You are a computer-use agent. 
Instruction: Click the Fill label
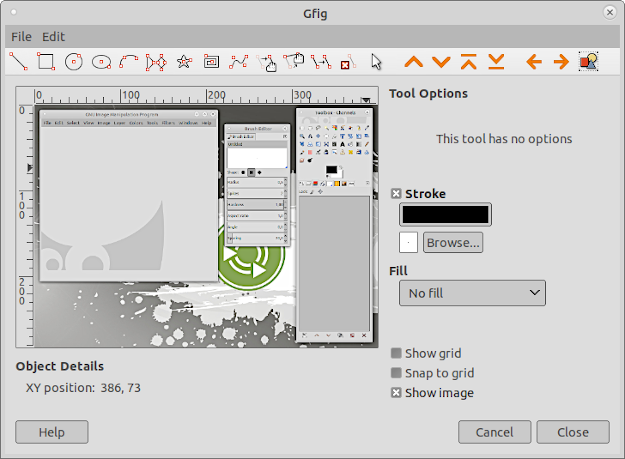pyautogui.click(x=398, y=271)
